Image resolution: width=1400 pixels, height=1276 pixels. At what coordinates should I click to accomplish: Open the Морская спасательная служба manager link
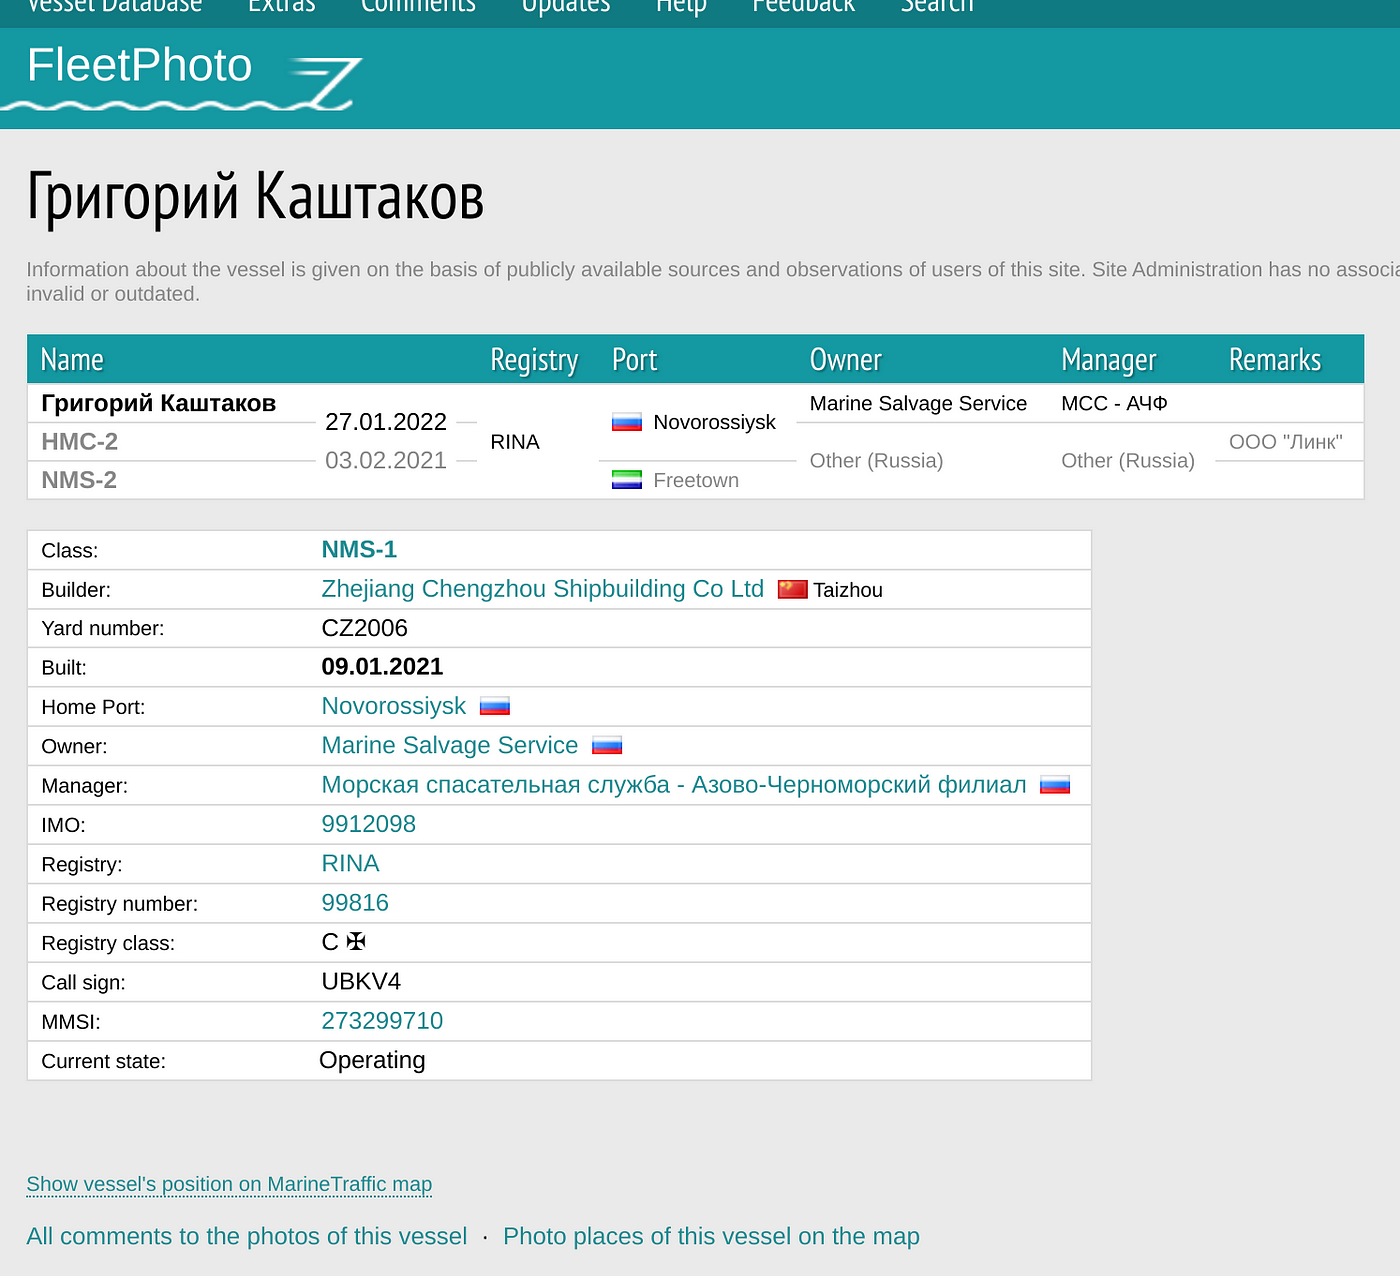674,785
